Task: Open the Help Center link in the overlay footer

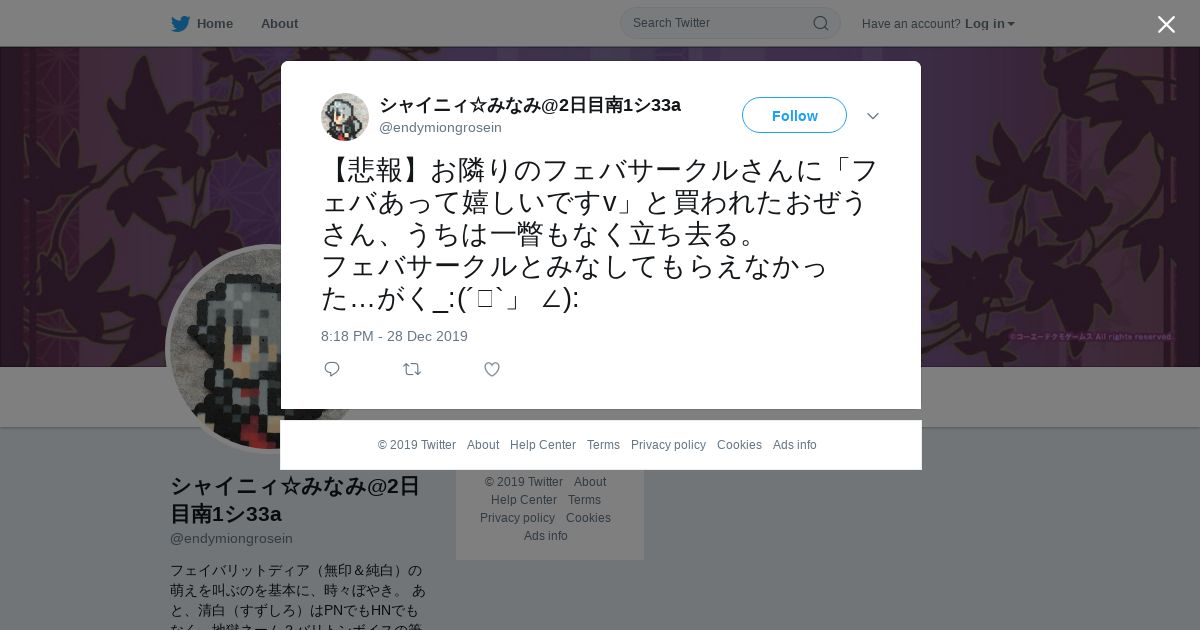Action: (x=543, y=445)
